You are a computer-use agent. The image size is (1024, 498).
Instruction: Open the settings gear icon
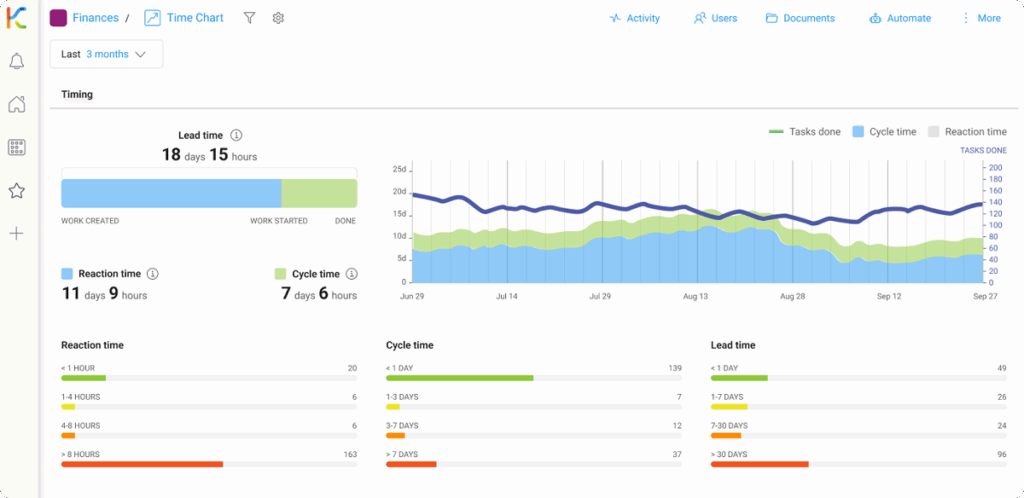[278, 18]
